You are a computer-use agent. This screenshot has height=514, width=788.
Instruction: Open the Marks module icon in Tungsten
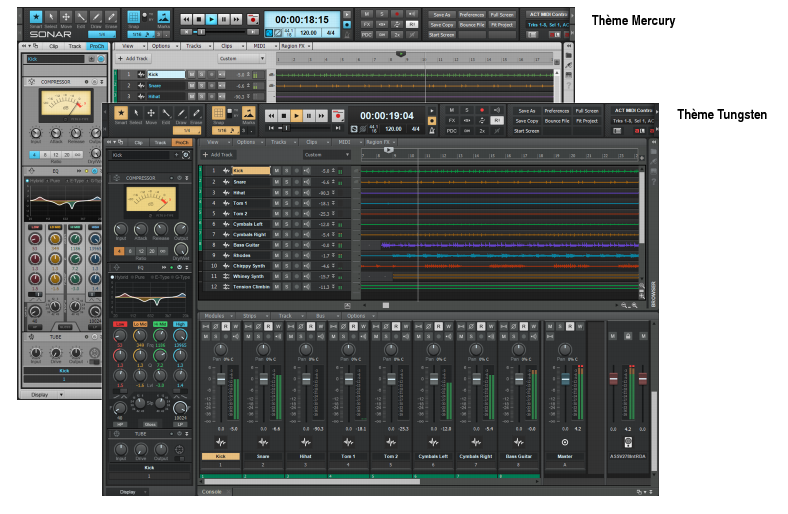point(248,113)
